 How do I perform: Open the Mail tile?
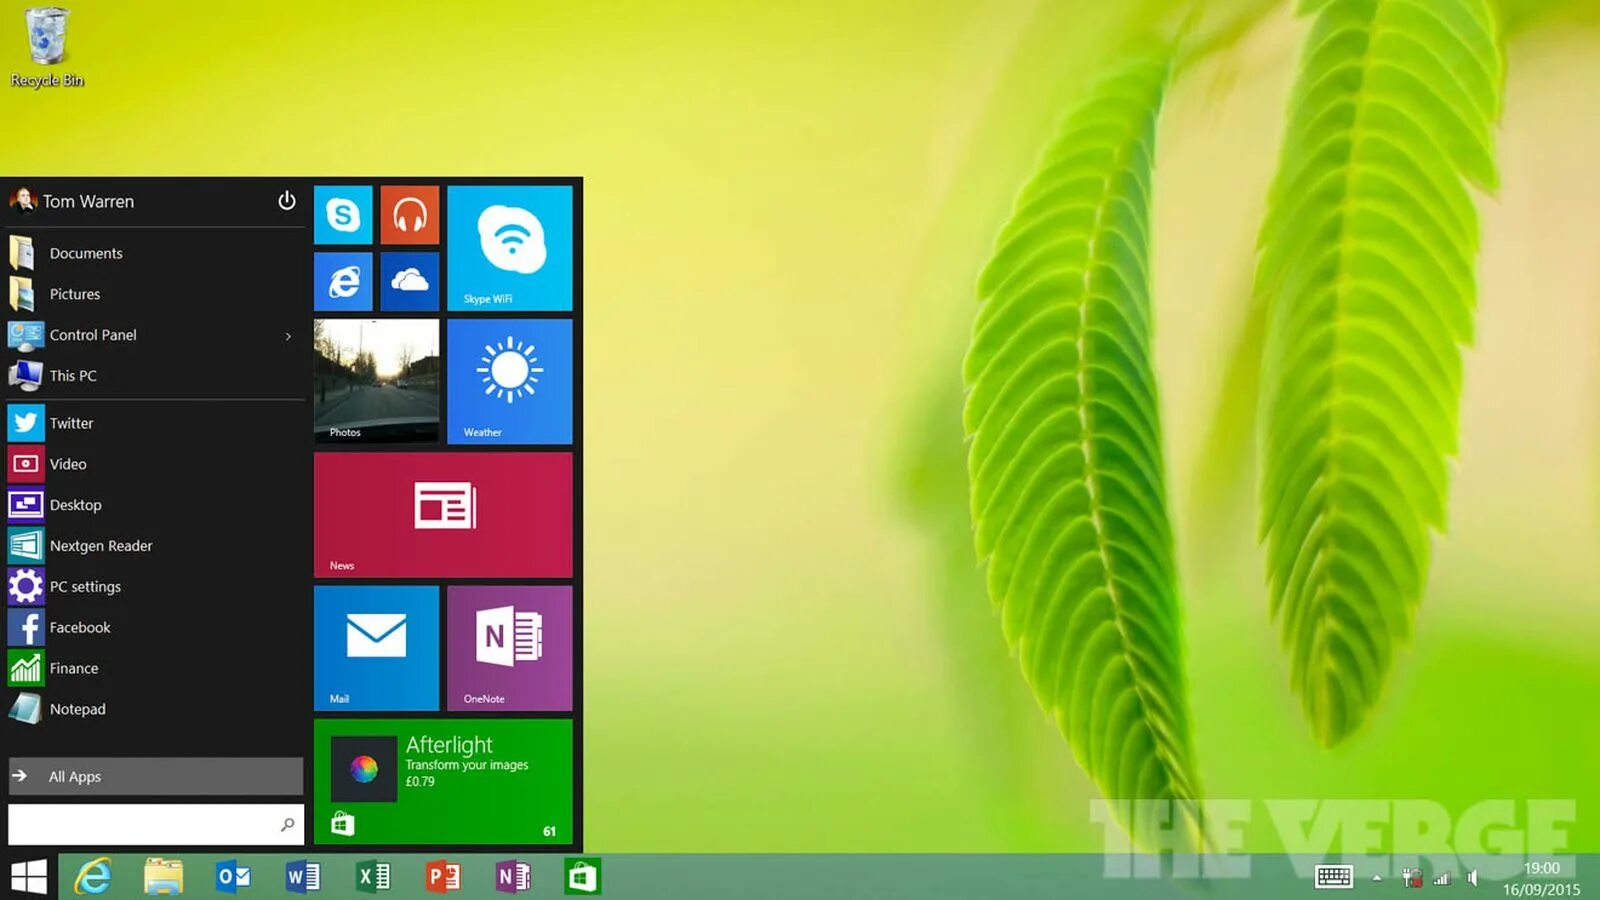[x=376, y=648]
